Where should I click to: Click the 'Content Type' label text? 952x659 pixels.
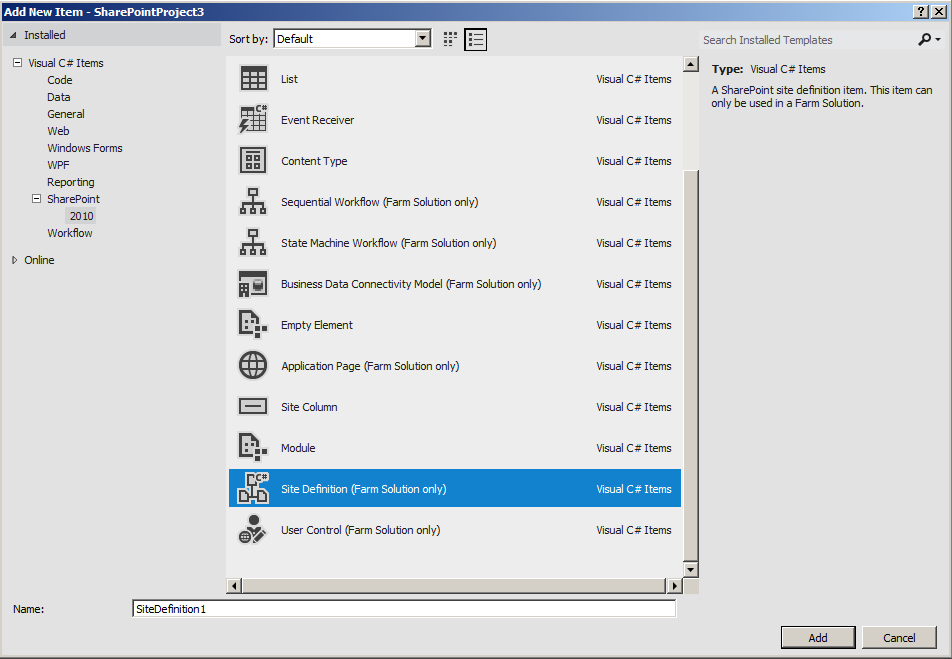(x=314, y=161)
